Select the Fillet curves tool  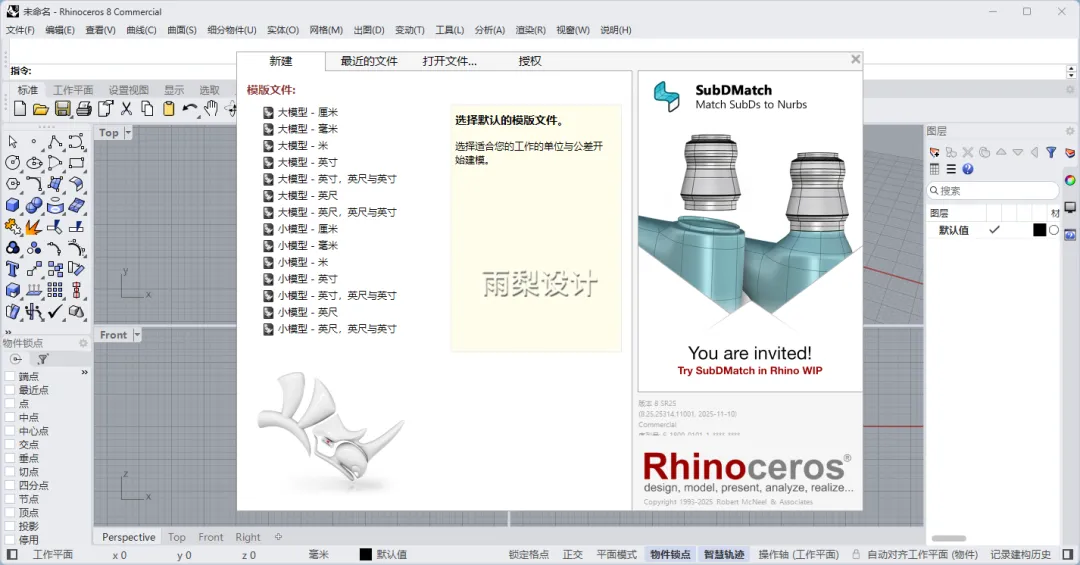[34, 184]
